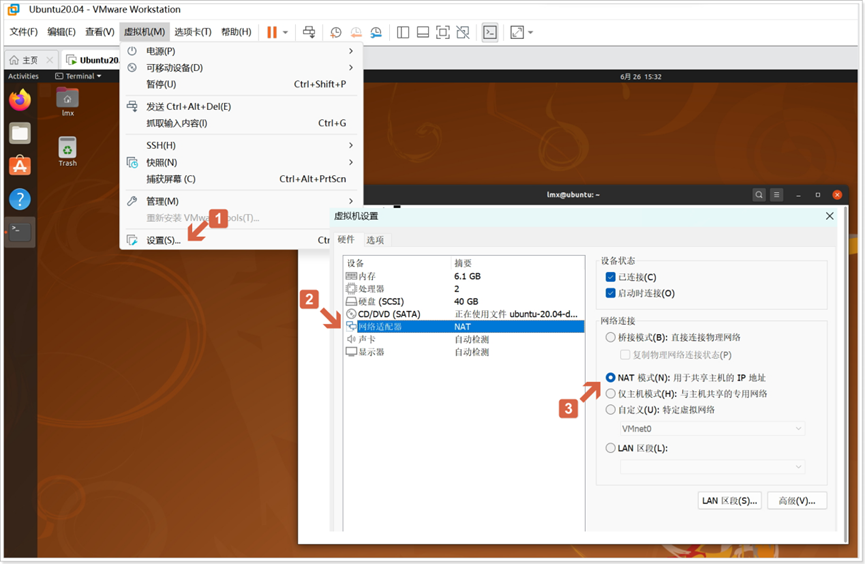Viewport: 865px width, 564px height.
Task: Open the Terminal app menu in top bar
Action: click(78, 76)
